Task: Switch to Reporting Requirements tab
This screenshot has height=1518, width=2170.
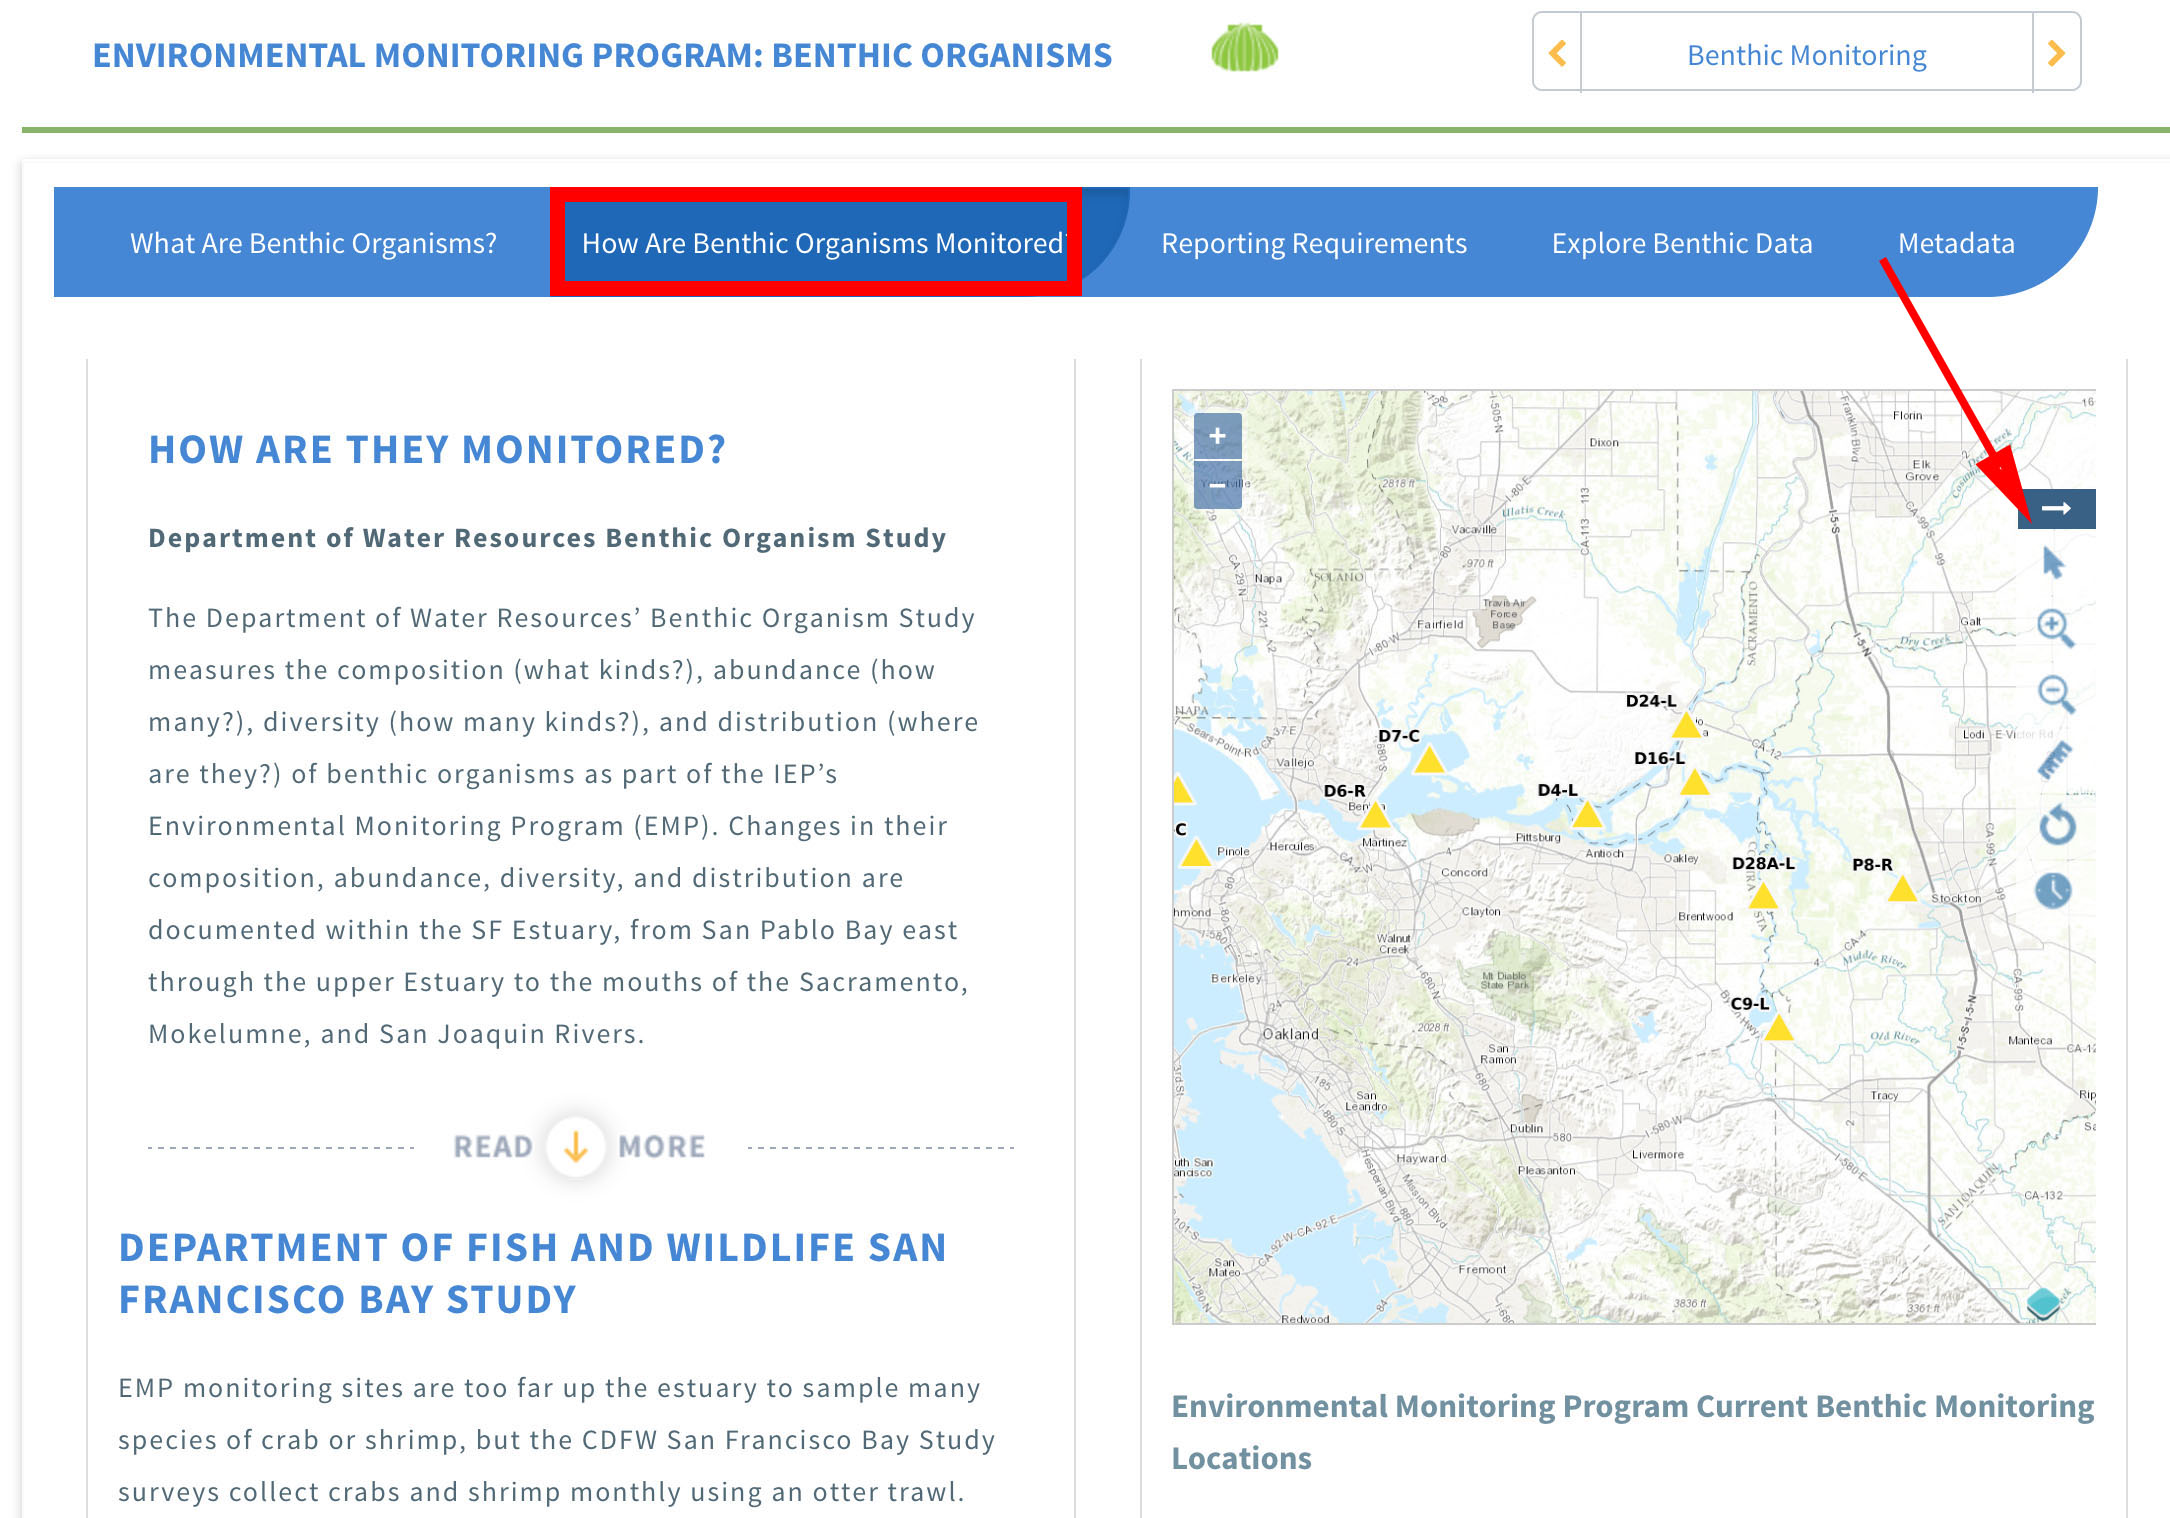Action: click(x=1314, y=243)
